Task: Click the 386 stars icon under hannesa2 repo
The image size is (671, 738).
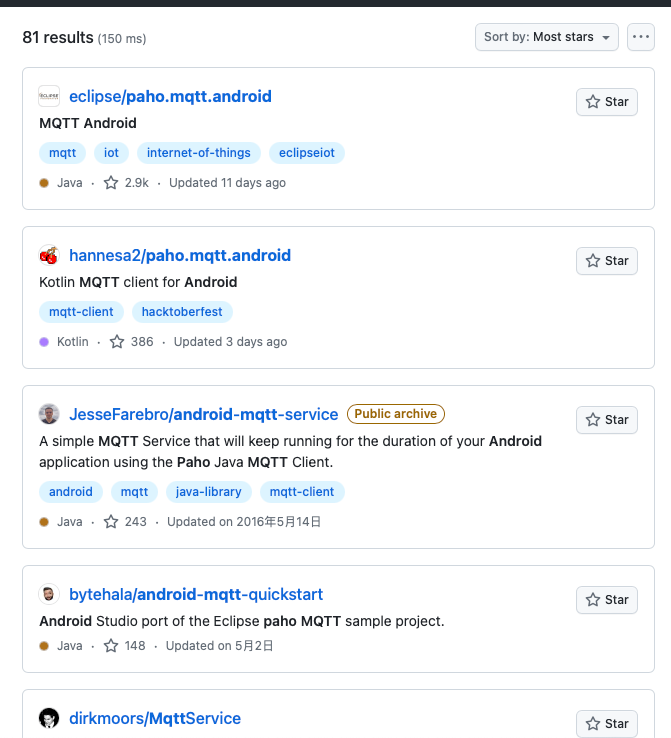Action: 117,342
